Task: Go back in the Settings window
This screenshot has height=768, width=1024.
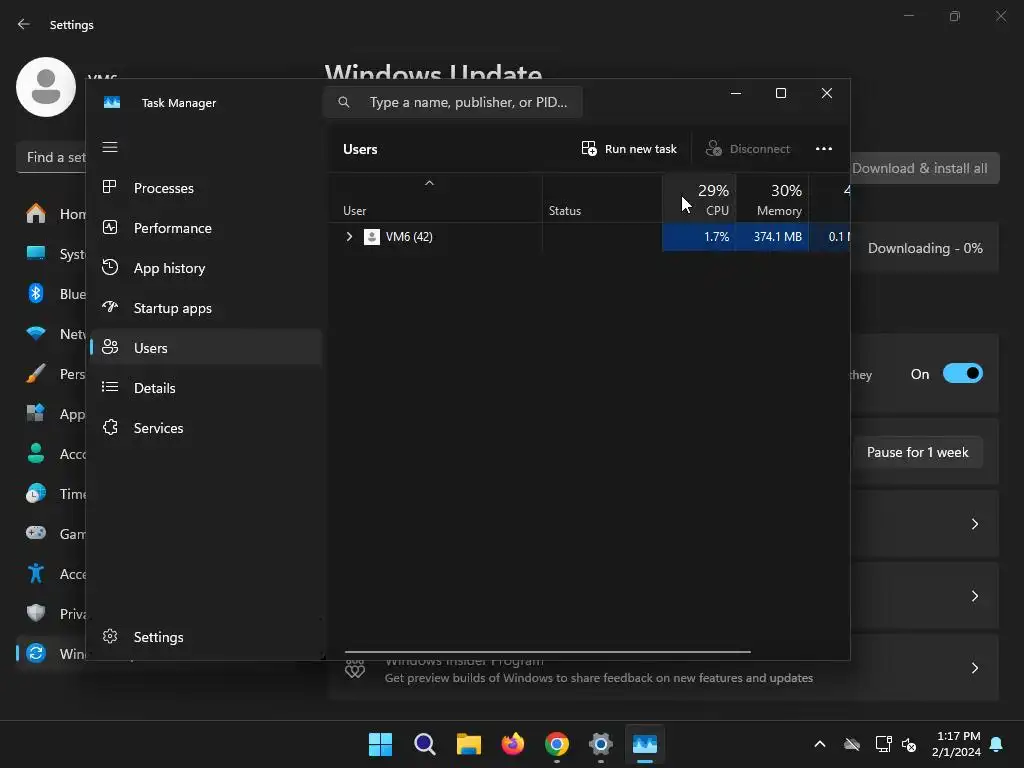Action: [24, 24]
